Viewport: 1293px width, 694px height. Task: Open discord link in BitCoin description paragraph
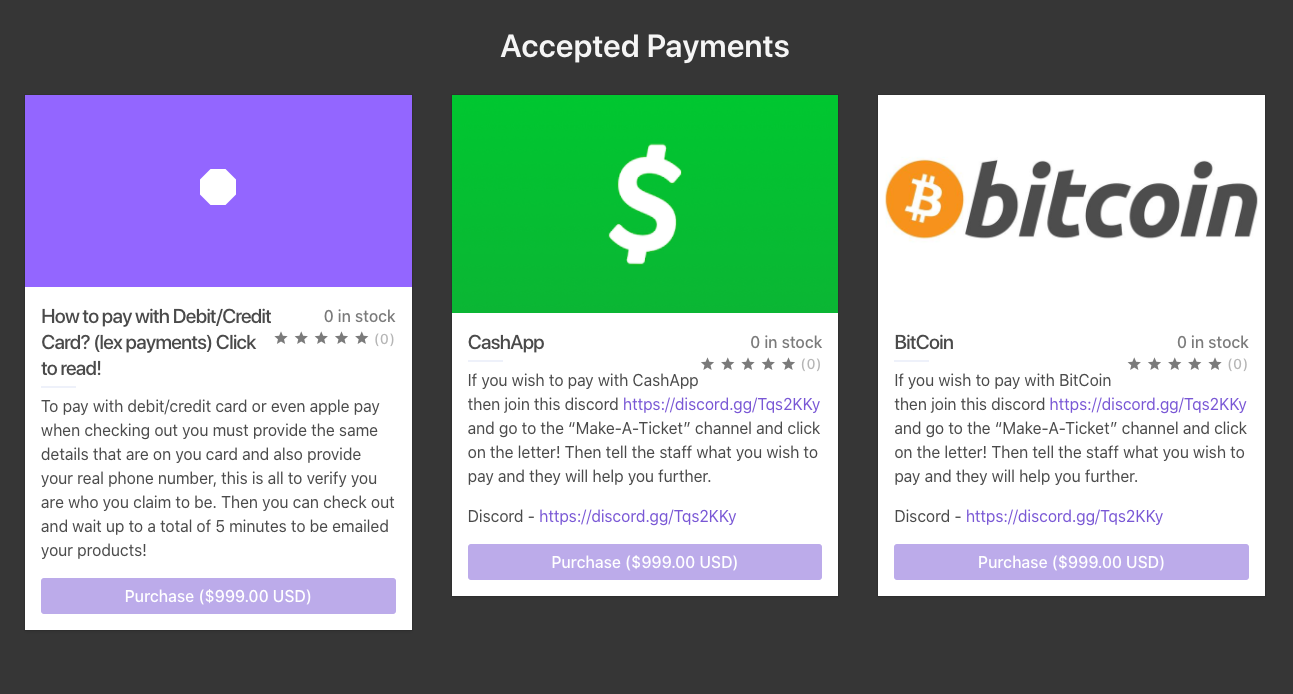pyautogui.click(x=1147, y=405)
